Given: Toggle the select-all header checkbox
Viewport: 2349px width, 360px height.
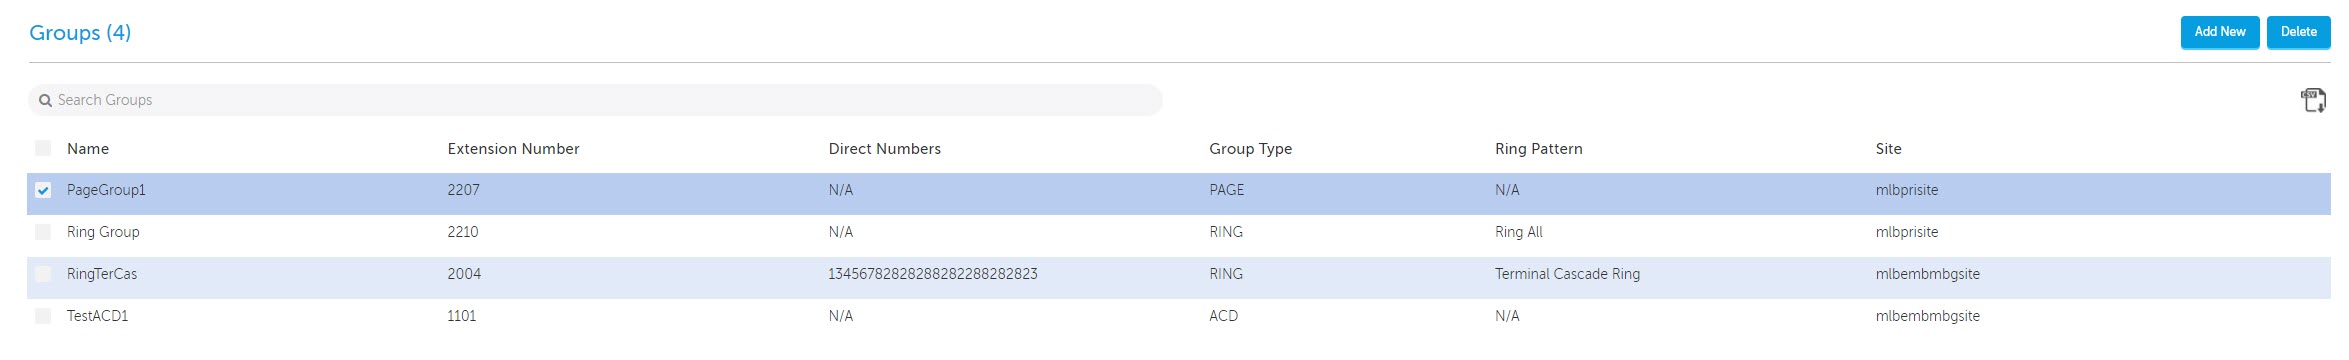Looking at the screenshot, I should pyautogui.click(x=43, y=148).
